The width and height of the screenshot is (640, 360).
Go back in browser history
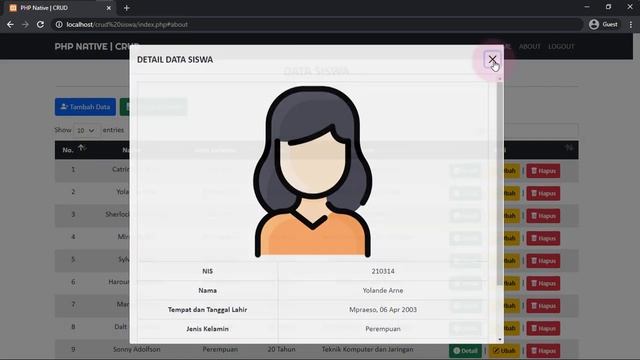[10, 24]
